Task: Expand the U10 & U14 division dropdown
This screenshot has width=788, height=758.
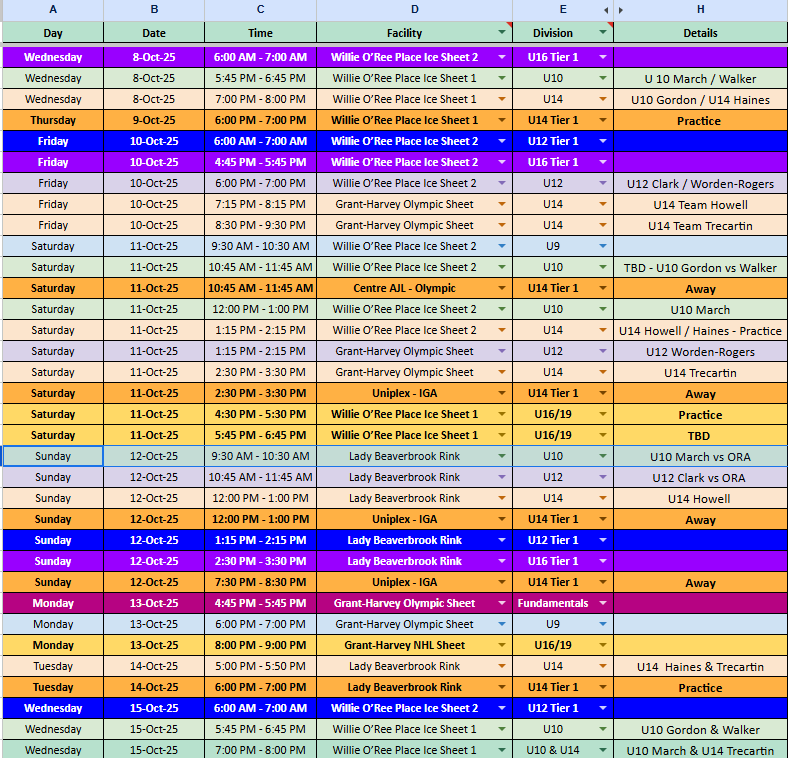Action: [x=602, y=750]
